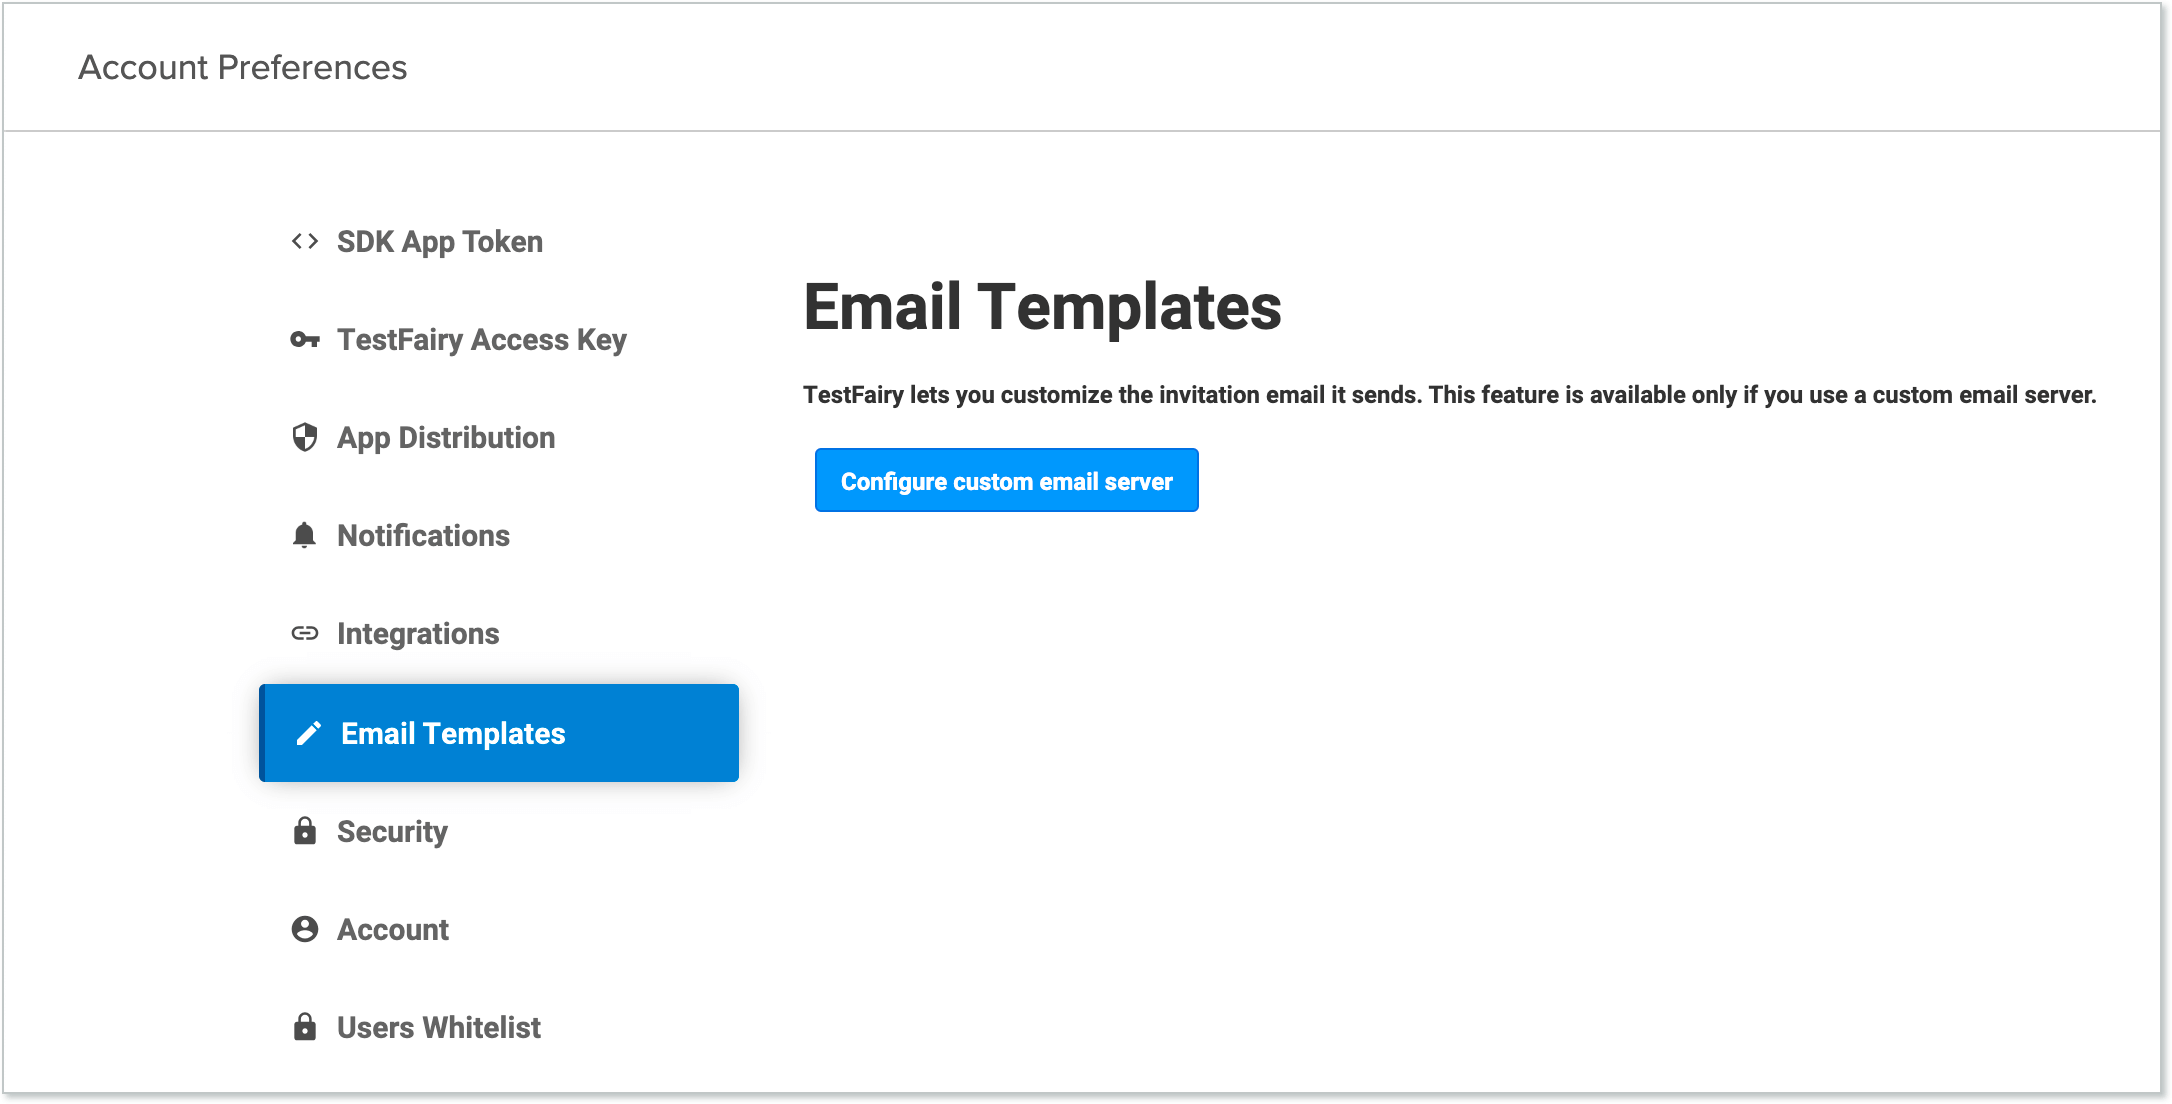Click the person icon for Account settings
This screenshot has width=2172, height=1104.
(304, 928)
